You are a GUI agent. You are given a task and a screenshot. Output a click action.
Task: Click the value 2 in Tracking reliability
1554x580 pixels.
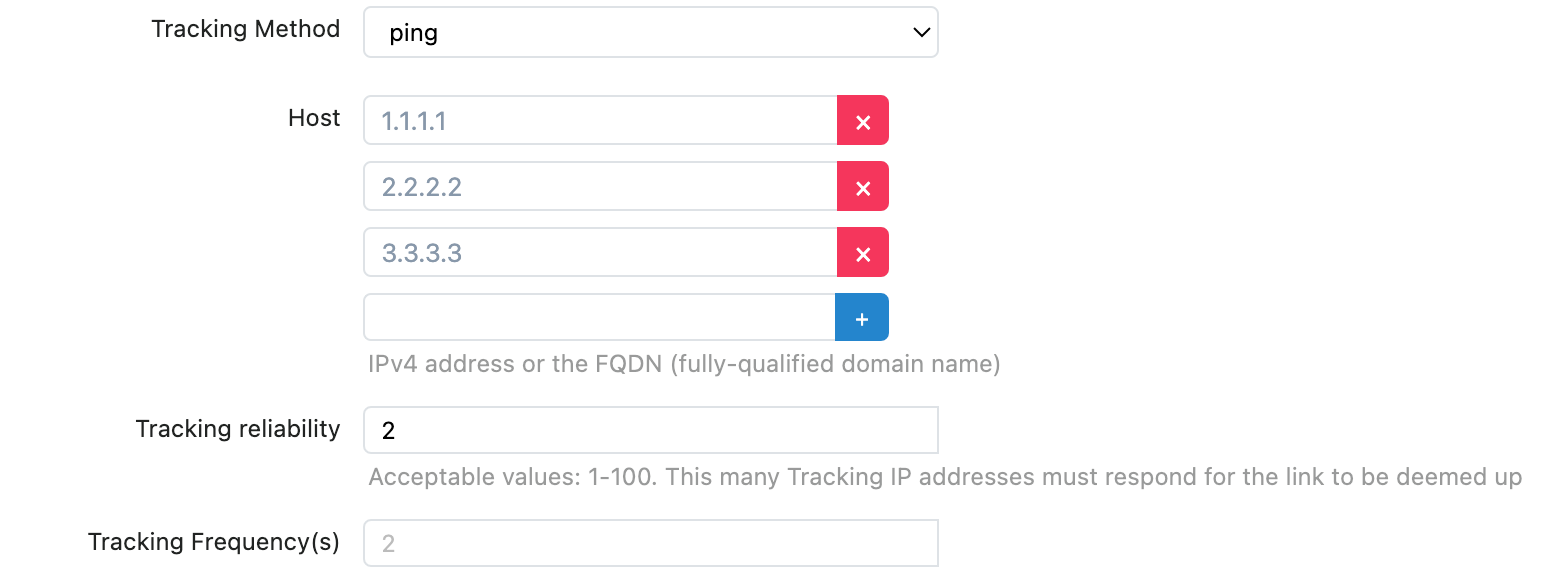click(x=389, y=431)
